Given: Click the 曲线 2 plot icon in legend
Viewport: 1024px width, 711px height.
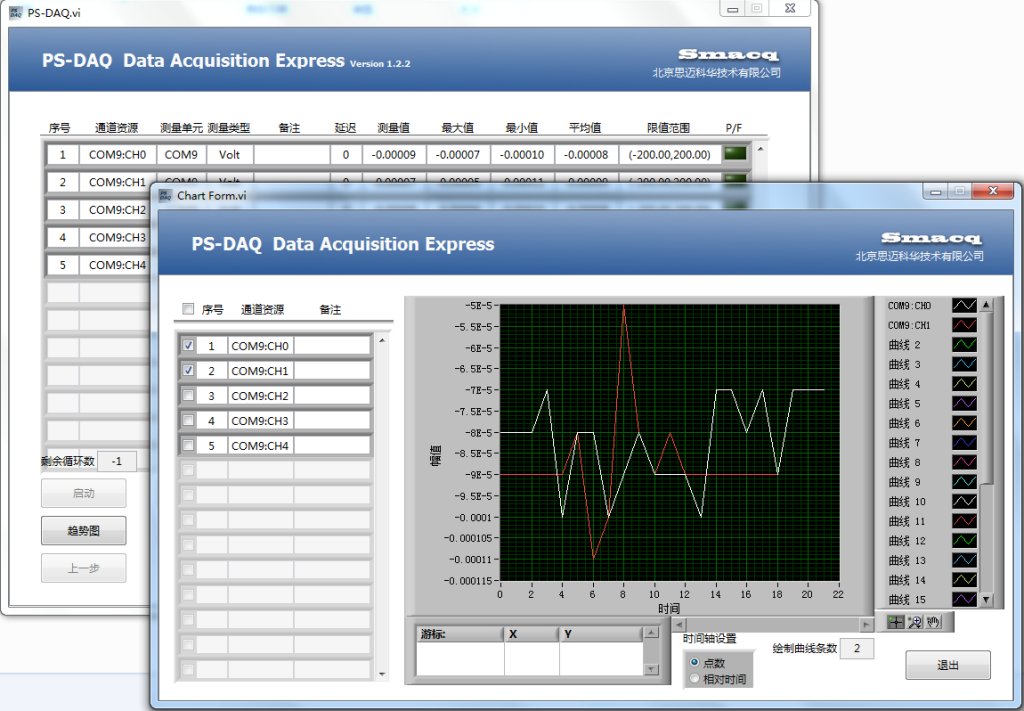Looking at the screenshot, I should click(x=964, y=345).
